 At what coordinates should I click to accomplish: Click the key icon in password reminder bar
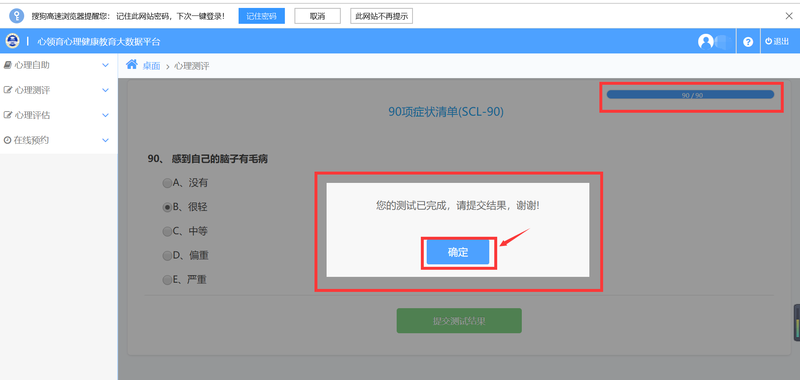click(x=17, y=16)
